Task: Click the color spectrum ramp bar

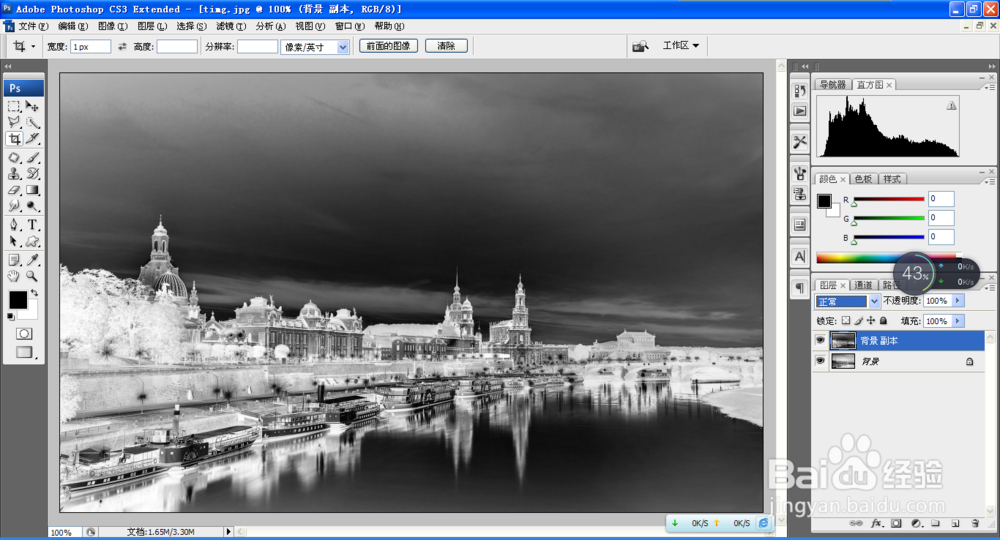Action: tap(886, 258)
